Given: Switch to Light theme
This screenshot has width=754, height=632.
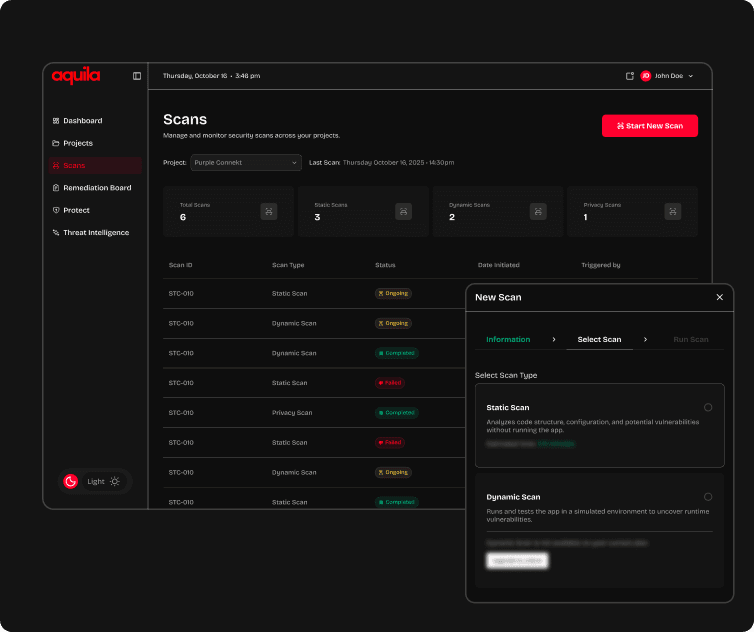Looking at the screenshot, I should pyautogui.click(x=104, y=481).
